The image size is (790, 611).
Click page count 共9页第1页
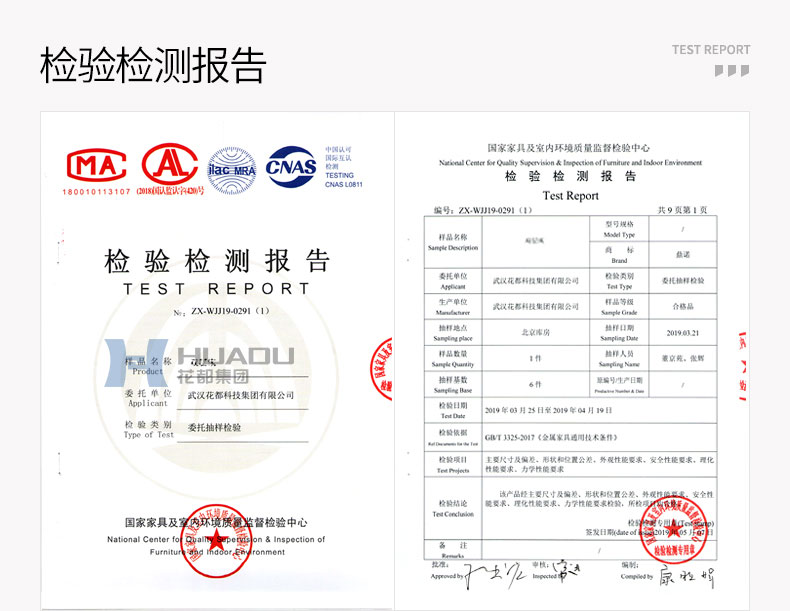(x=682, y=210)
